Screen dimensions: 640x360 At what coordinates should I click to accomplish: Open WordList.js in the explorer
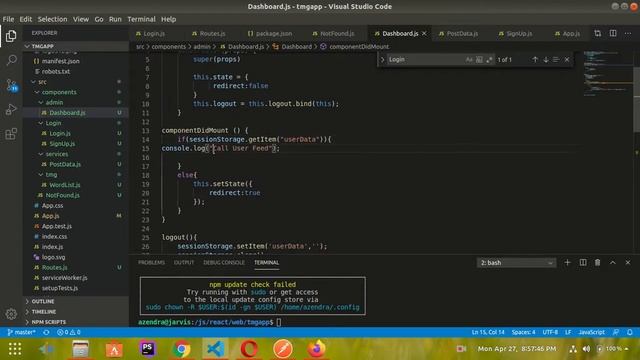click(x=64, y=185)
